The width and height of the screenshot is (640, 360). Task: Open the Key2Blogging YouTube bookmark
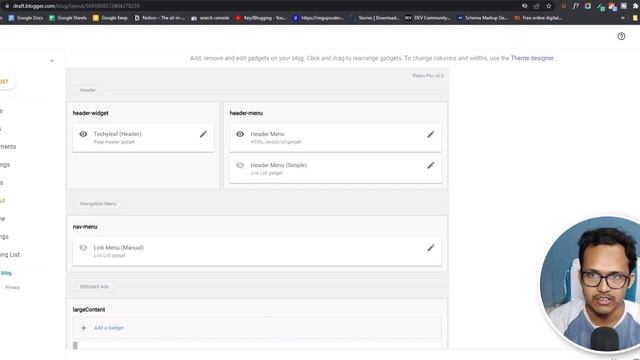click(x=260, y=18)
